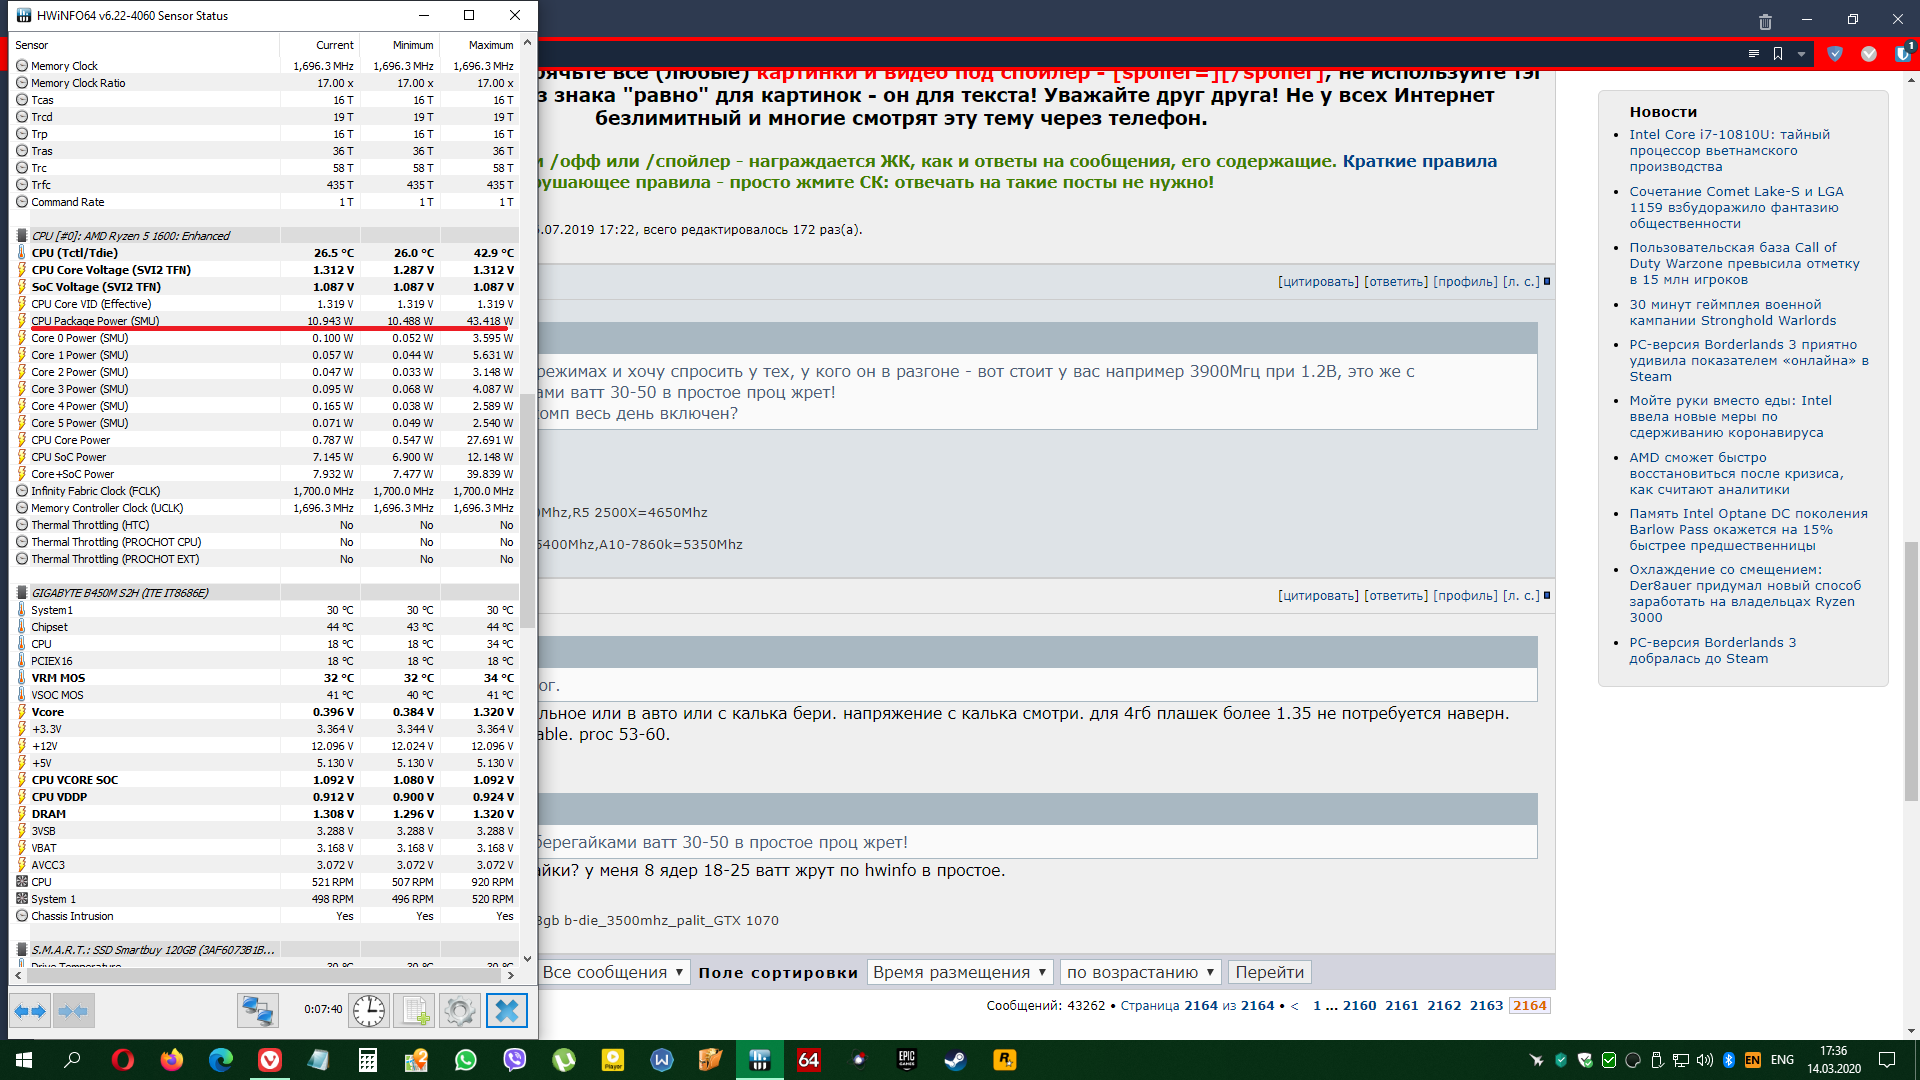
Task: Toggle reader view in address bar
Action: click(x=1753, y=54)
